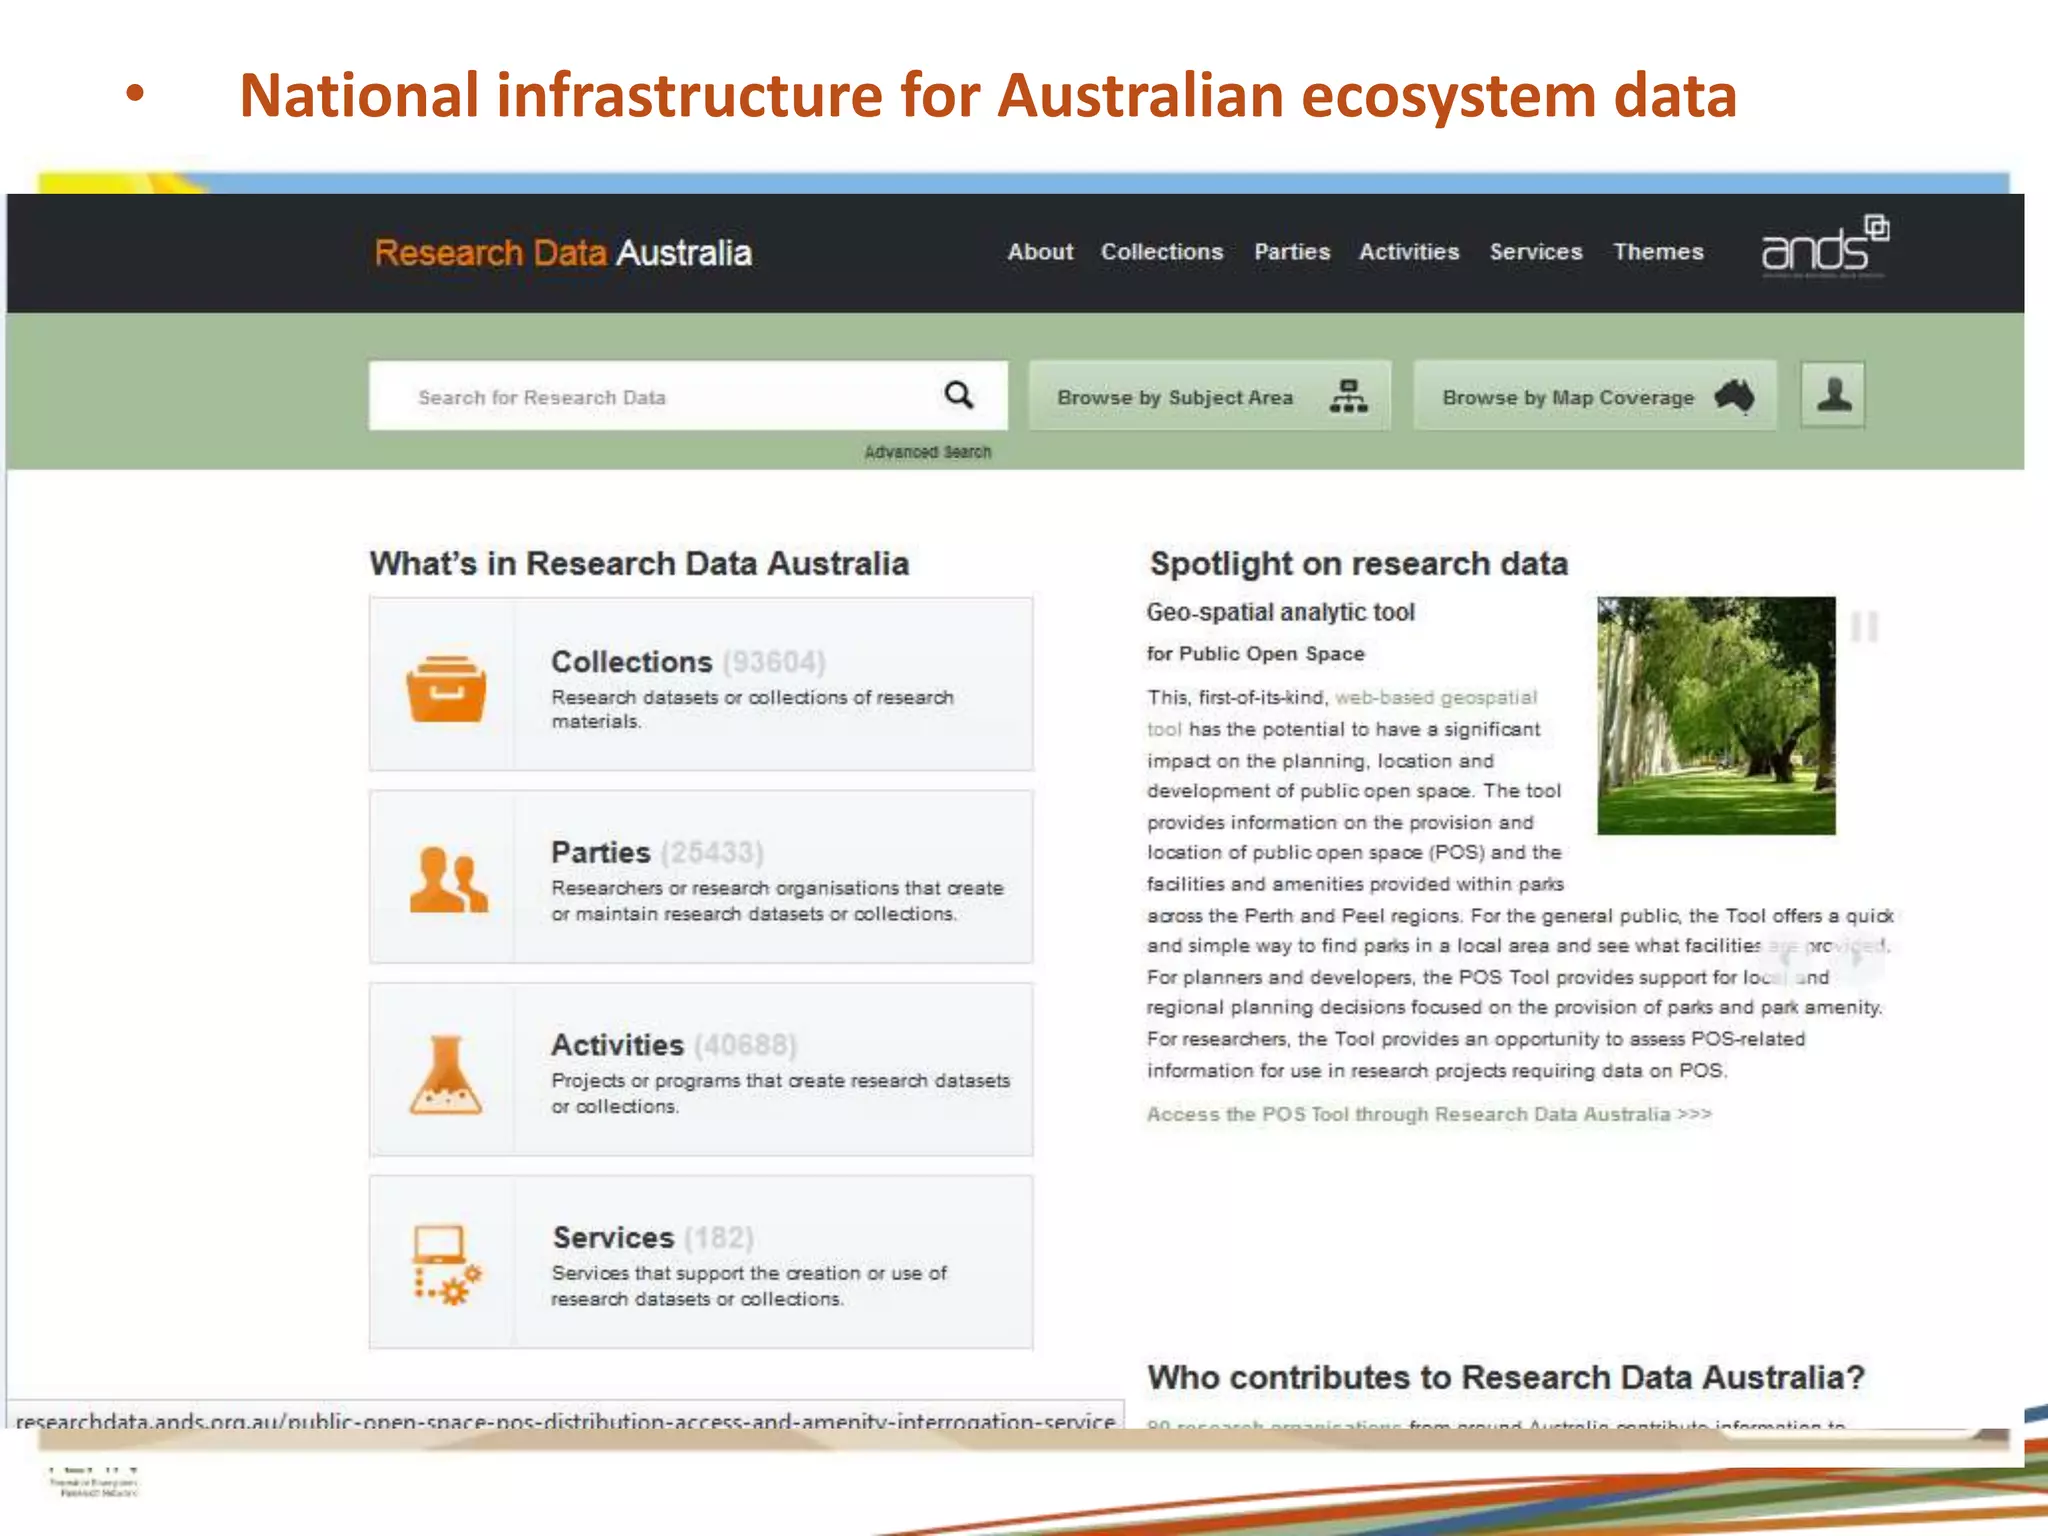Click the Services (182) heading
Image resolution: width=2048 pixels, height=1536 pixels.
click(x=653, y=1238)
